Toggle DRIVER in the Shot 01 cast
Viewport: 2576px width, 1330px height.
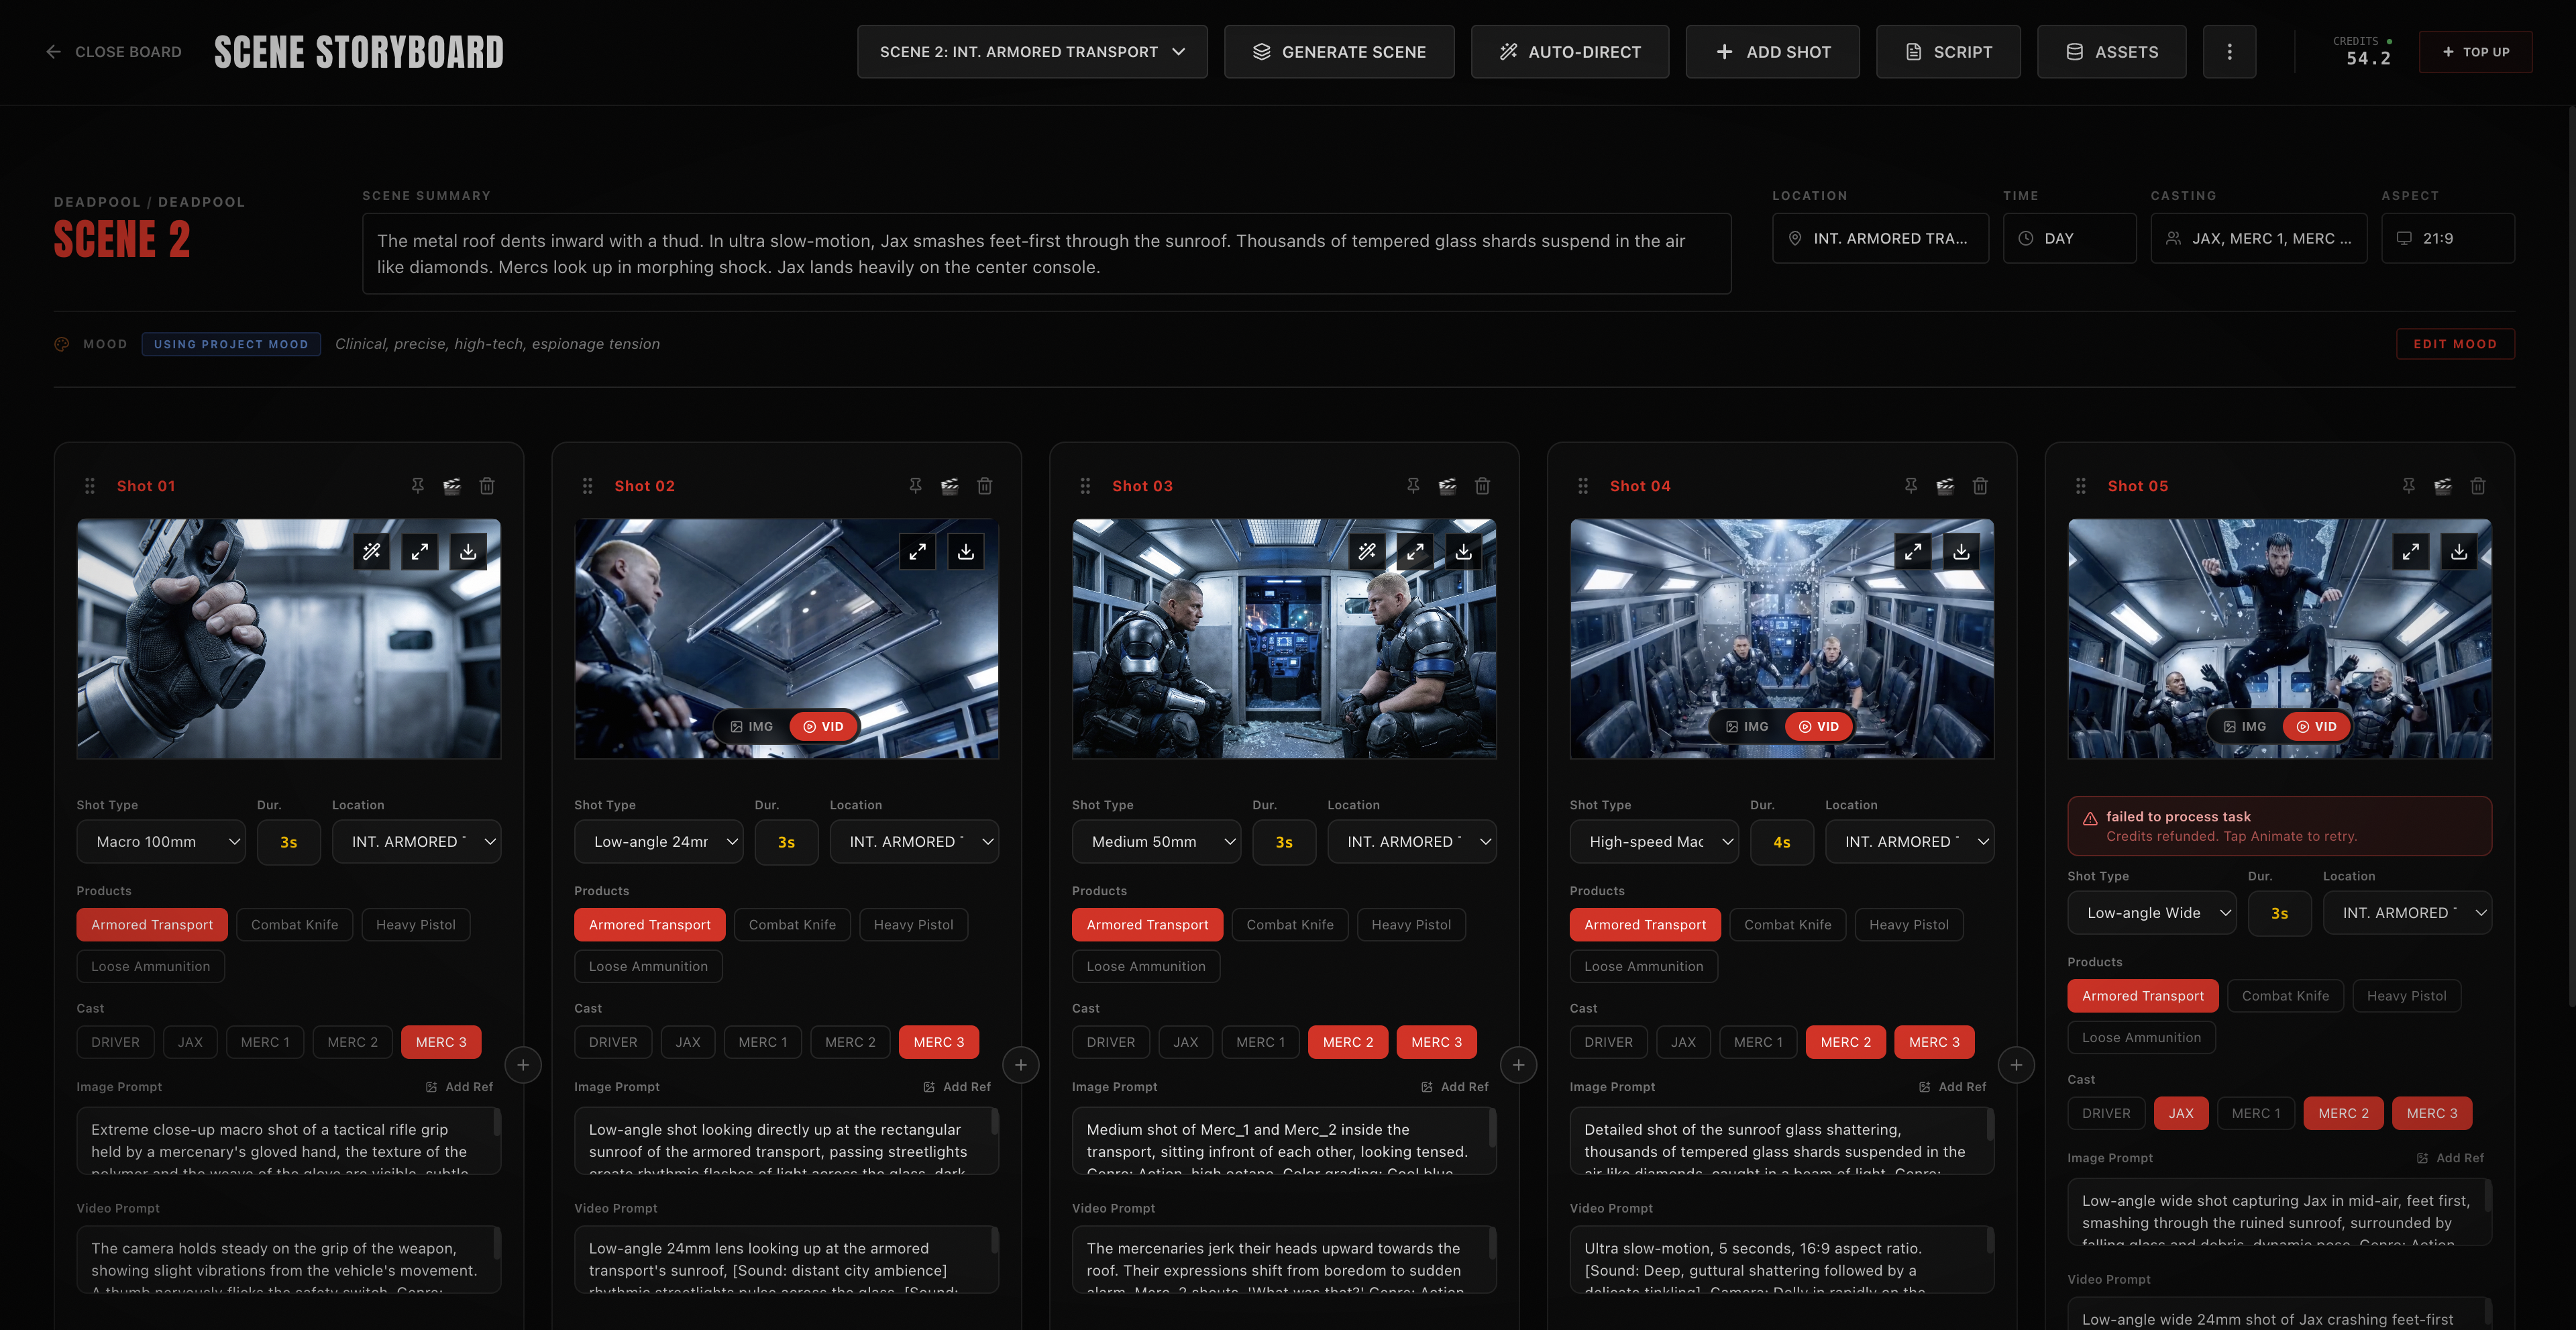coord(114,1041)
